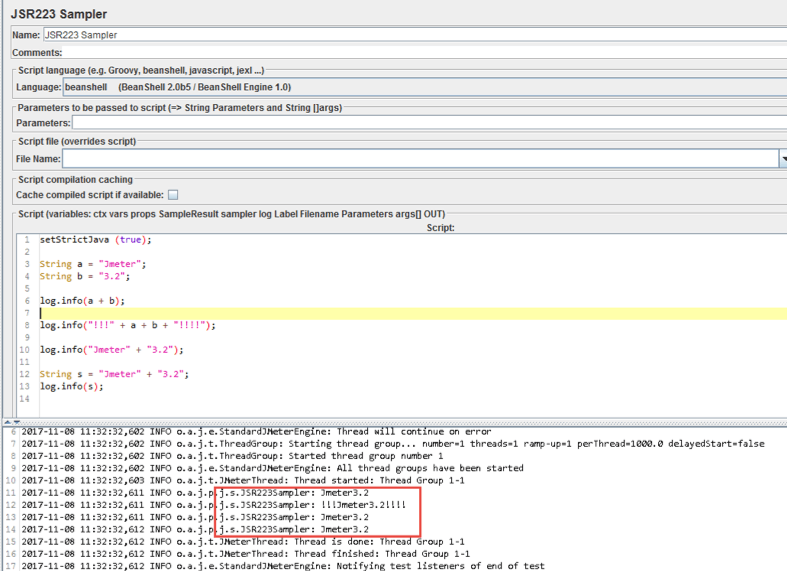Click line number 14 in script gutter
This screenshot has height=571, width=787.
click(x=25, y=398)
